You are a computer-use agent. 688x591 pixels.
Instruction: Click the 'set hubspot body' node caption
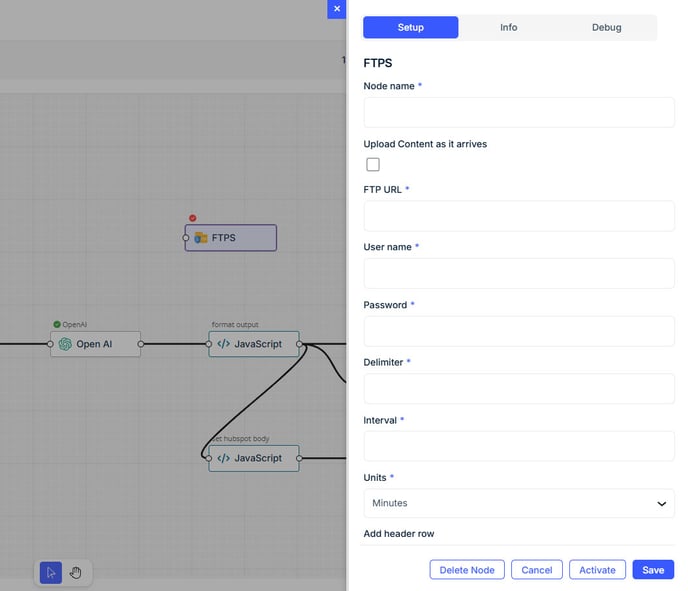[240, 439]
